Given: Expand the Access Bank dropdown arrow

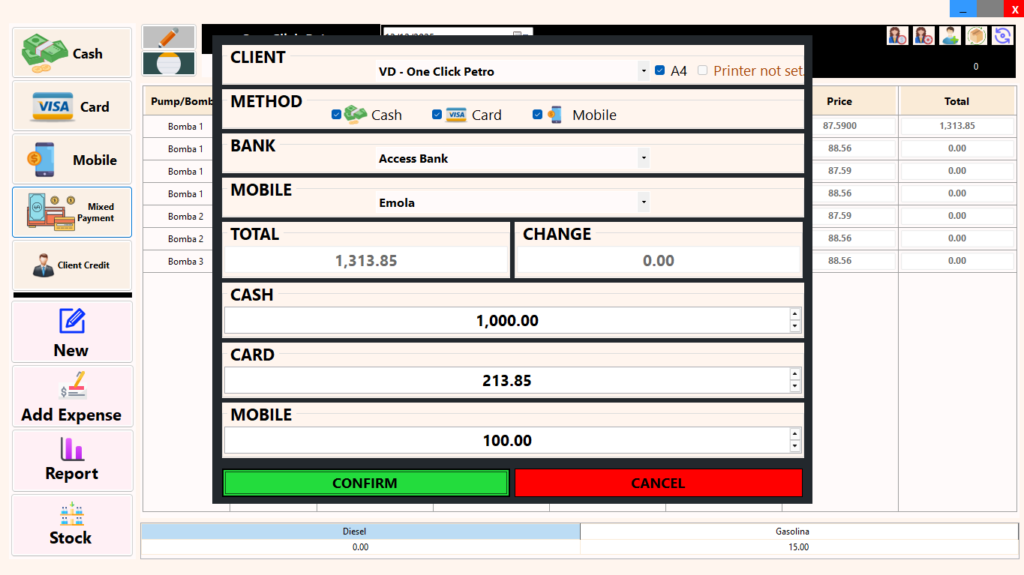Looking at the screenshot, I should 643,157.
